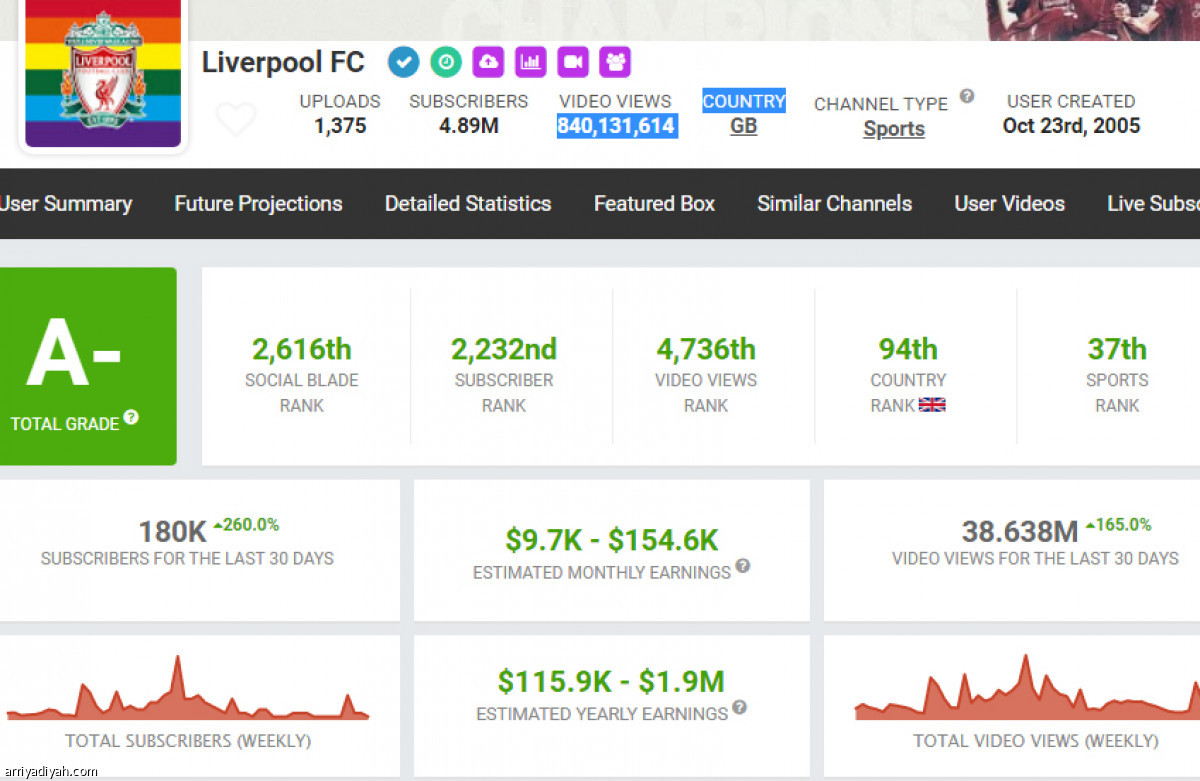
Task: Favorite the channel with the heart icon
Action: pos(236,119)
